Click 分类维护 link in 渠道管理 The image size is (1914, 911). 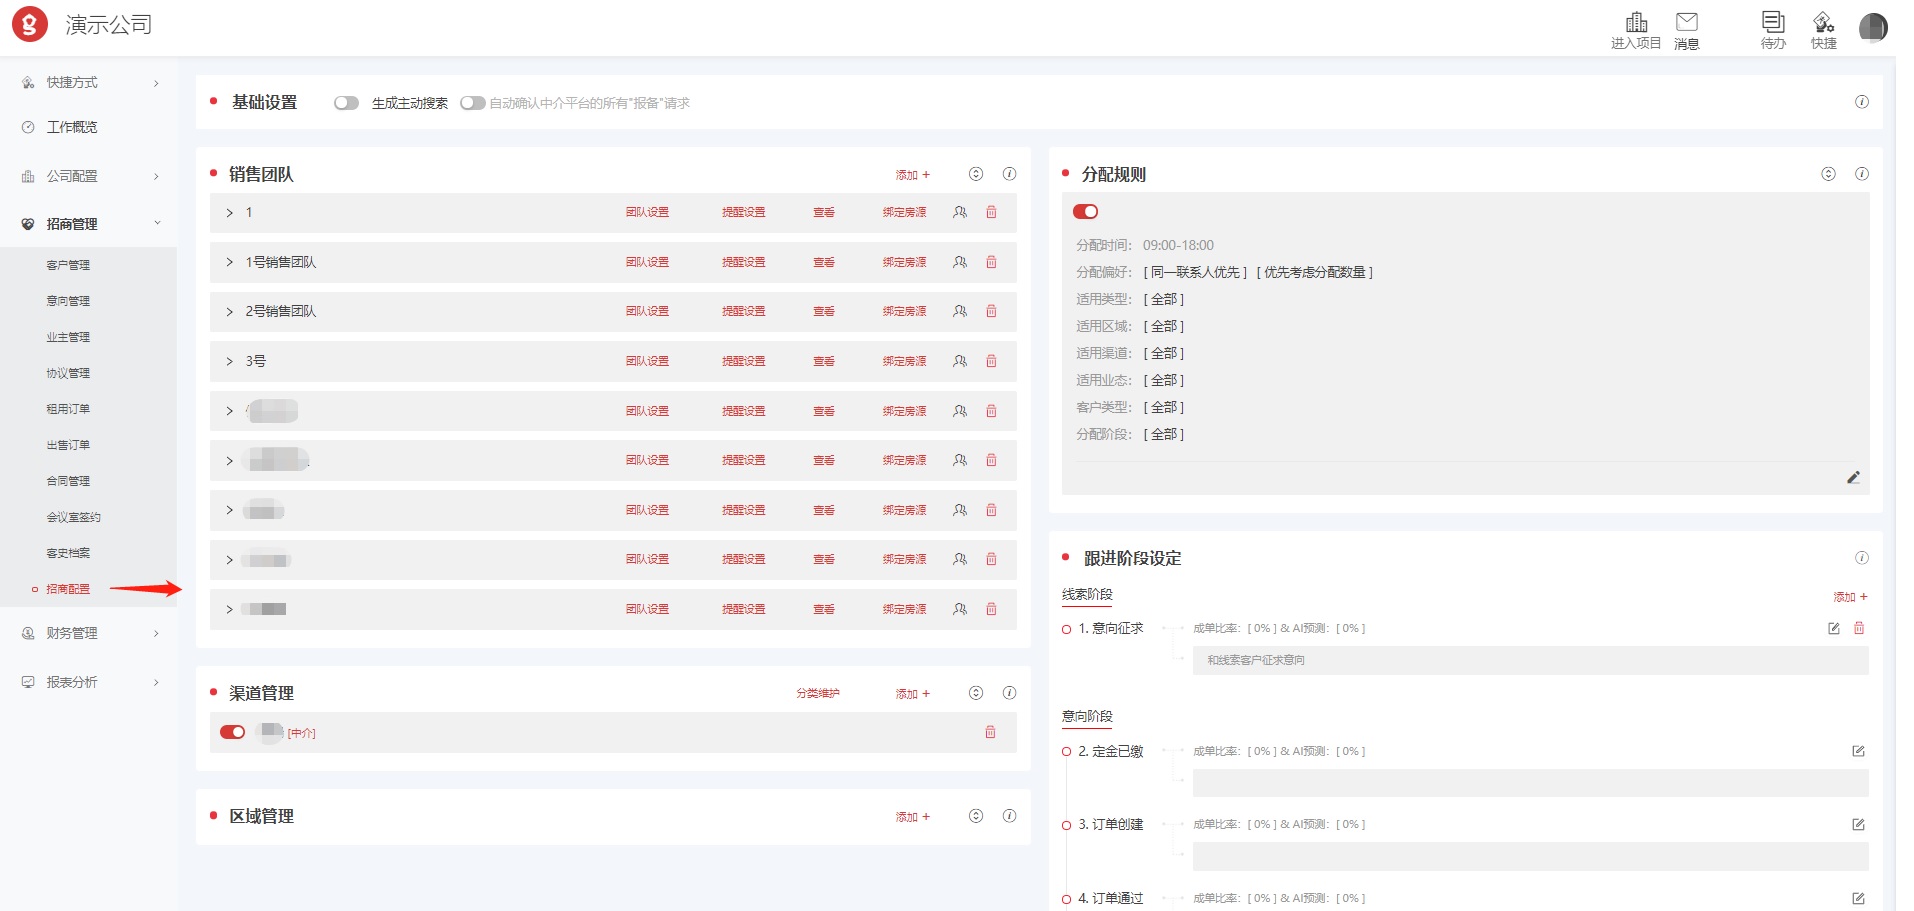817,693
